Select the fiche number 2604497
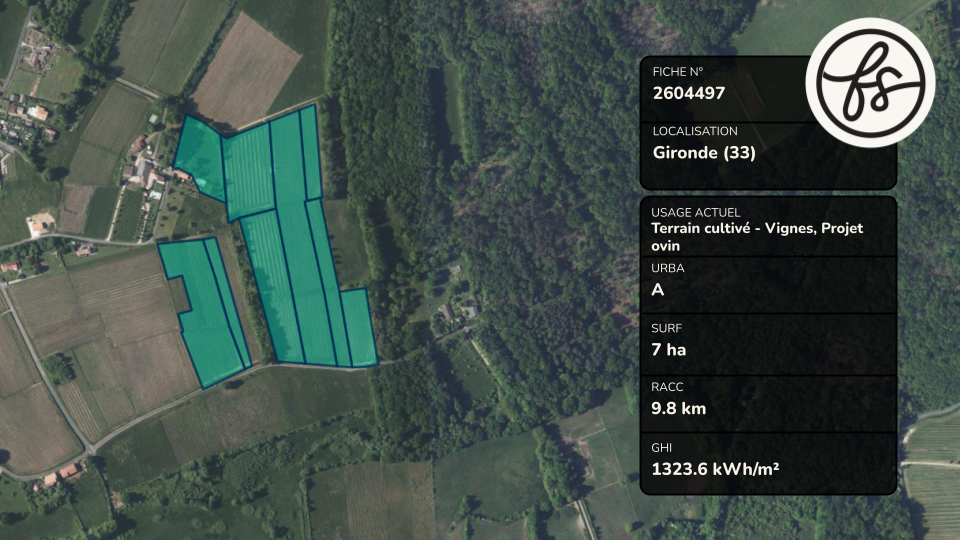Viewport: 960px width, 540px height. (689, 93)
